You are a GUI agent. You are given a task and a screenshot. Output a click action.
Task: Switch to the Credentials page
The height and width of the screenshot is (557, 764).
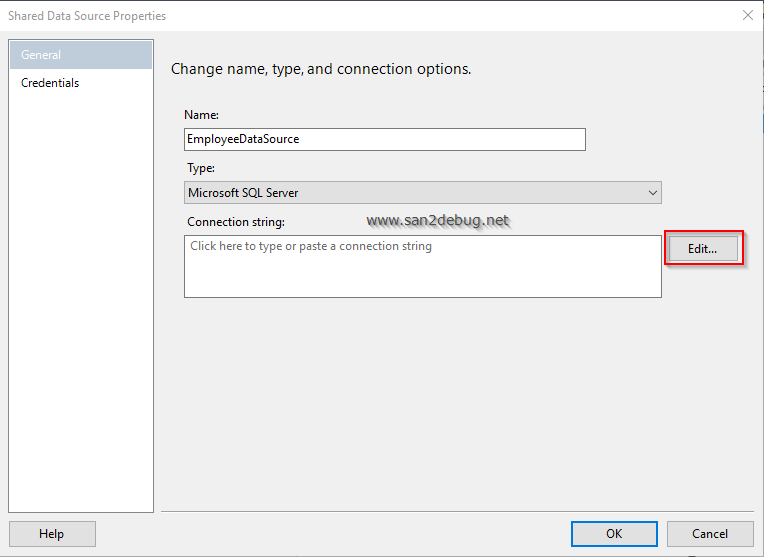tap(50, 83)
